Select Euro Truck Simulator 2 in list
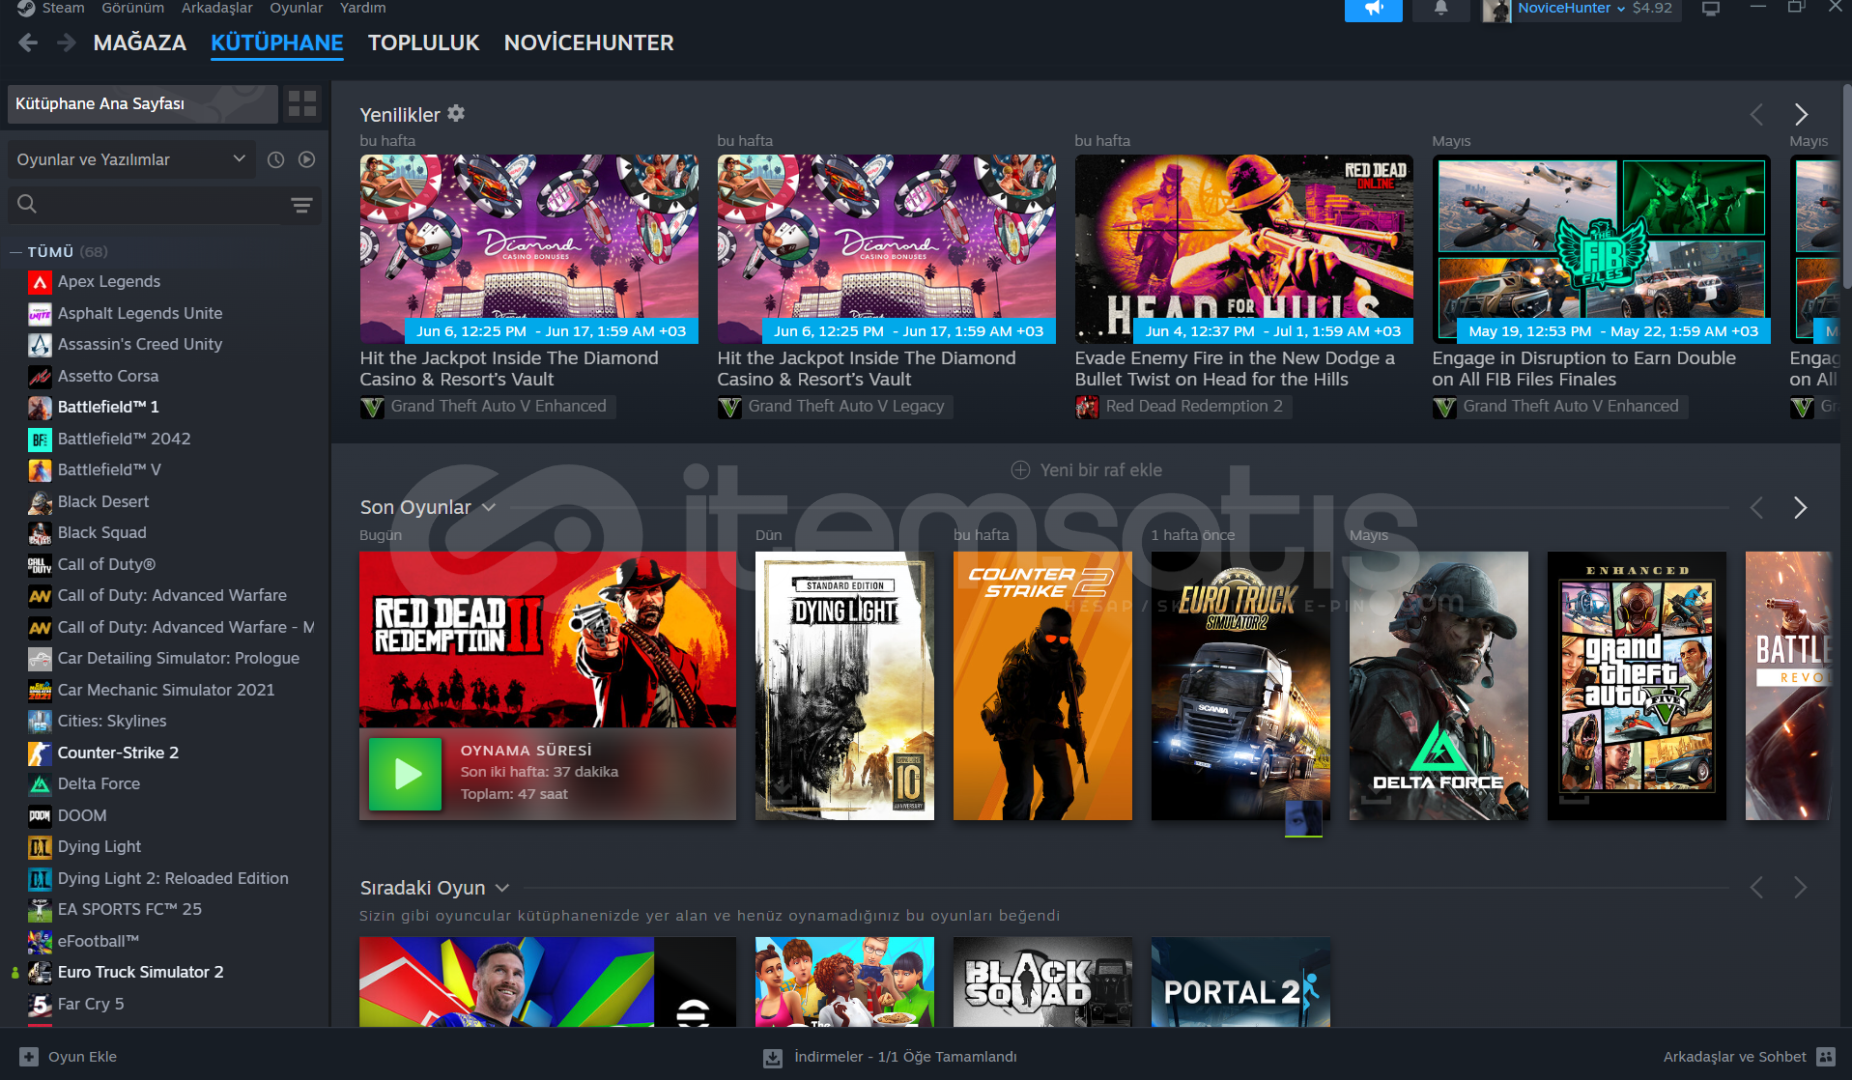 coord(140,972)
